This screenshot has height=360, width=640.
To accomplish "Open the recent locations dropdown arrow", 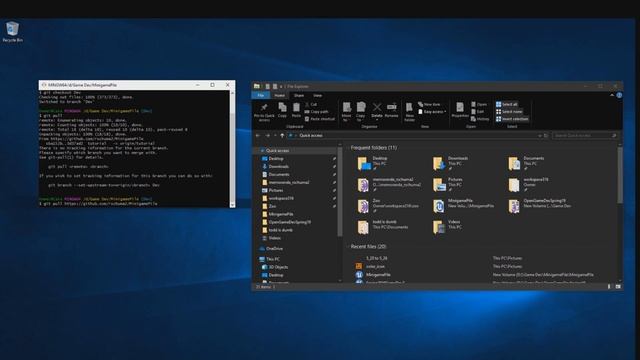I will 275,136.
